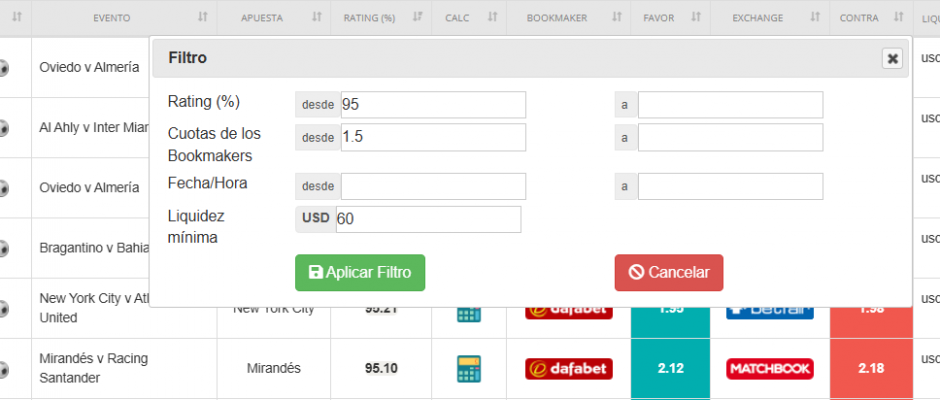Sort by Favor column header

(669, 18)
